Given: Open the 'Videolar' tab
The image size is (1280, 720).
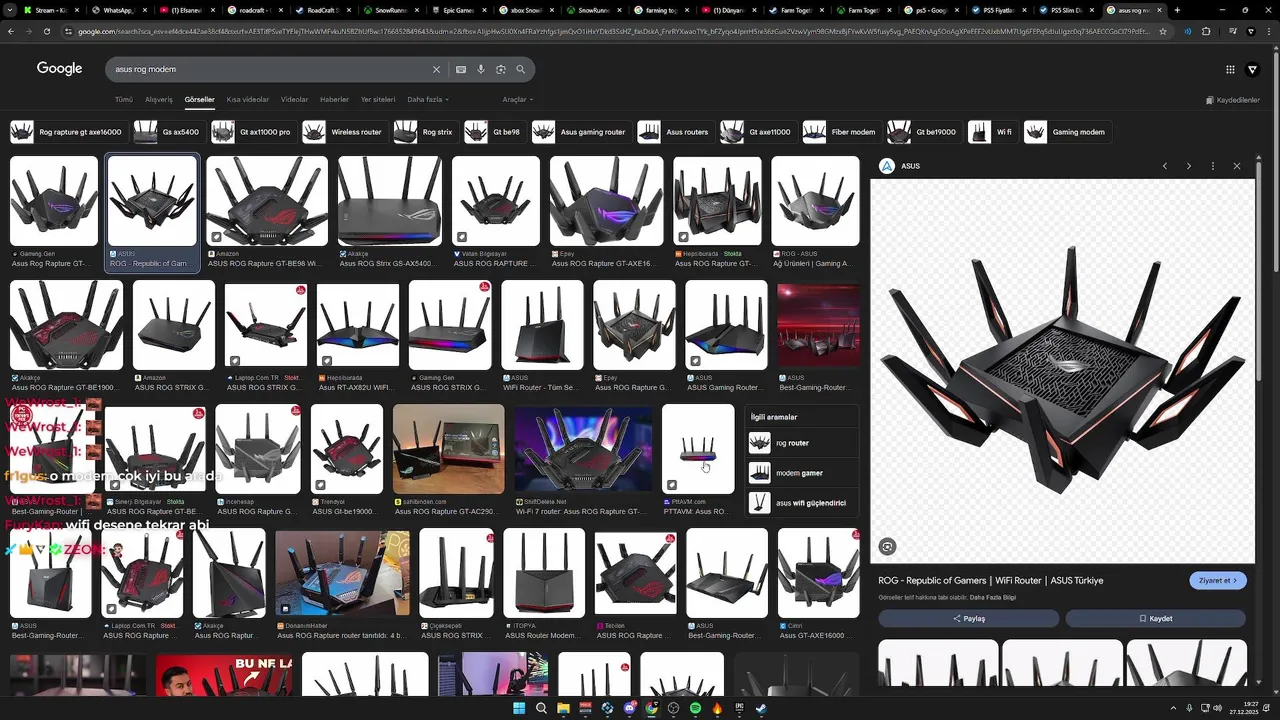Looking at the screenshot, I should (294, 99).
